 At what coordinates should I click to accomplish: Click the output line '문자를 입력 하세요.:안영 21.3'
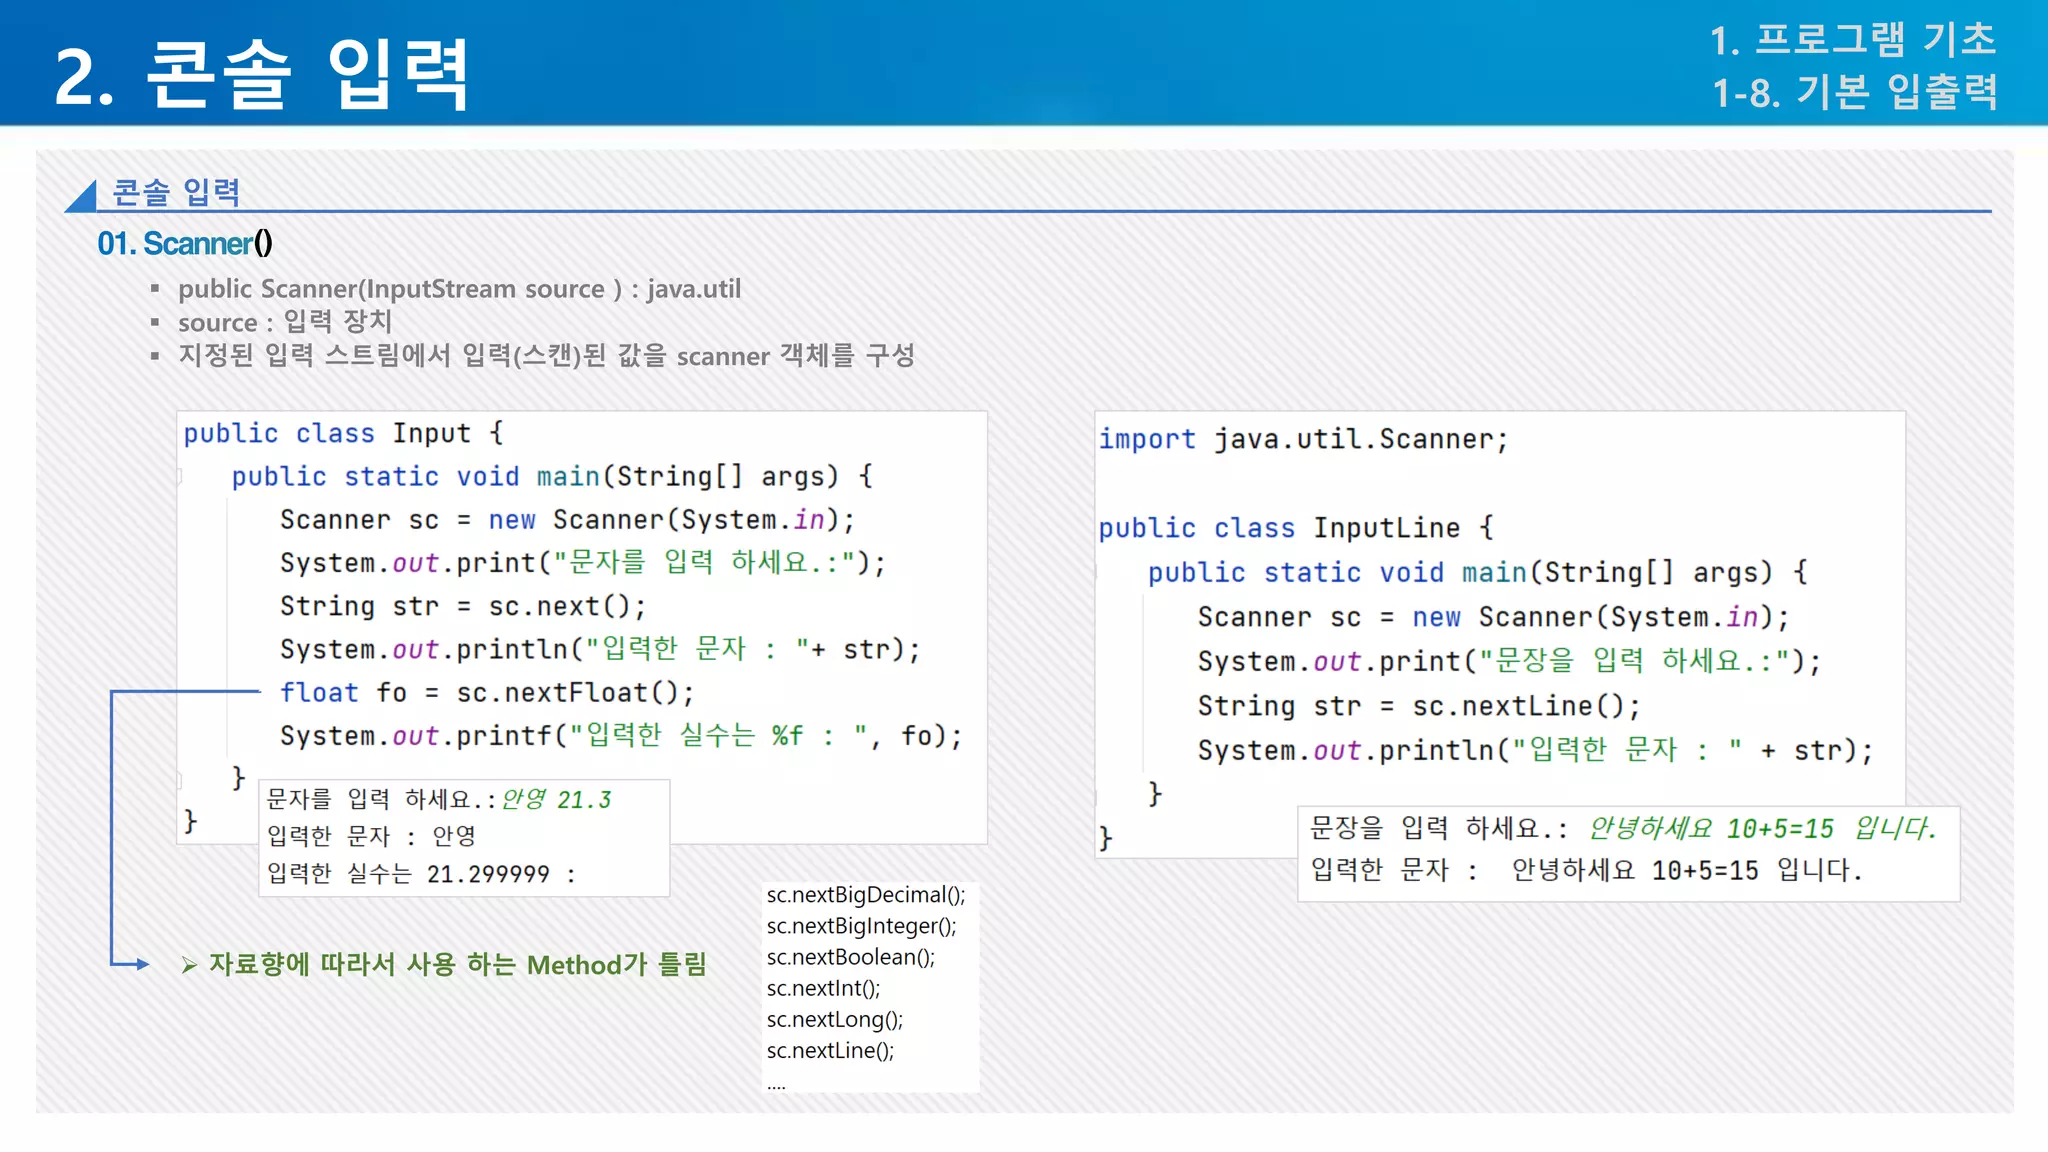(x=439, y=799)
